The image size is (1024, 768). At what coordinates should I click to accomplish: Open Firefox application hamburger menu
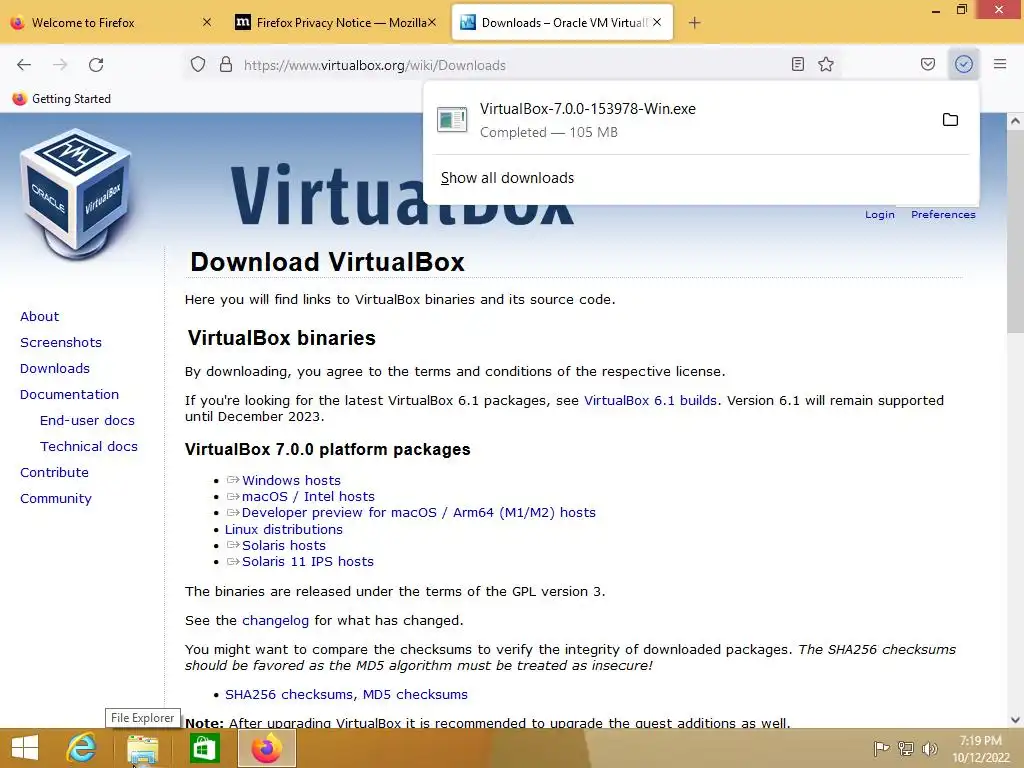(1000, 65)
